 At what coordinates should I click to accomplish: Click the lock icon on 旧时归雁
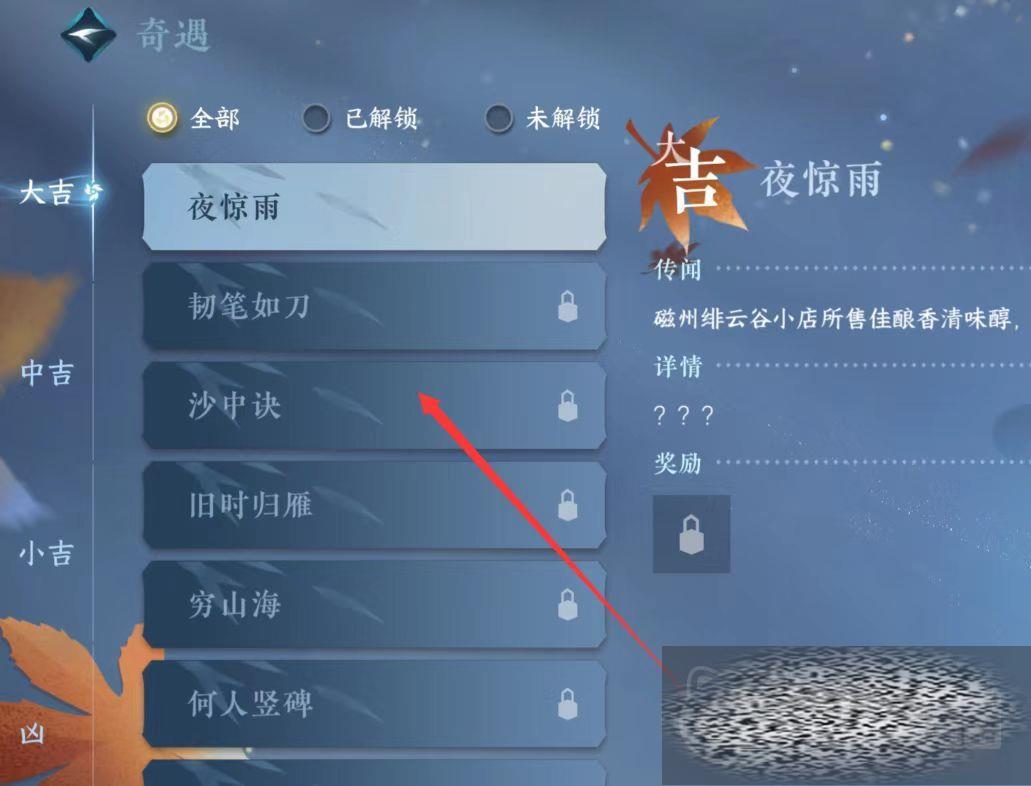[x=567, y=505]
